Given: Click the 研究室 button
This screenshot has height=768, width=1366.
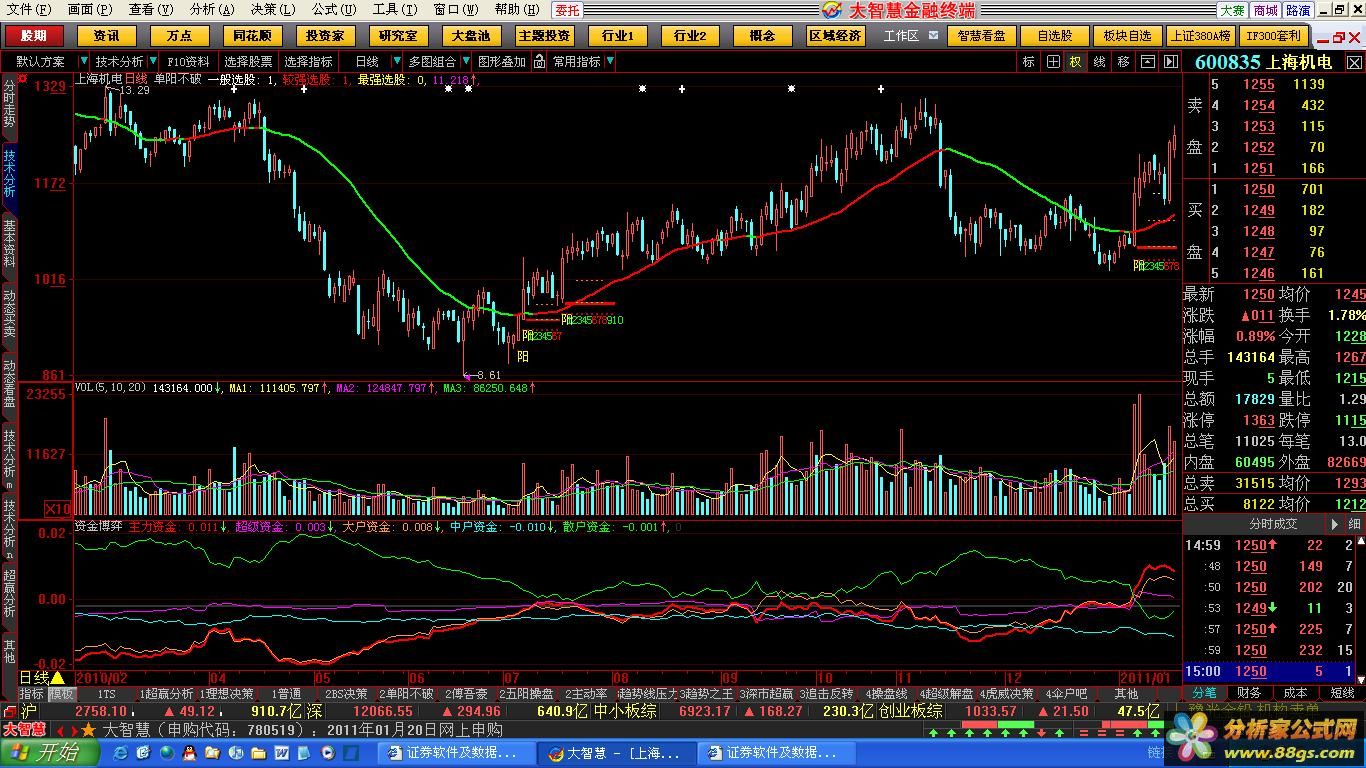Looking at the screenshot, I should tap(398, 35).
